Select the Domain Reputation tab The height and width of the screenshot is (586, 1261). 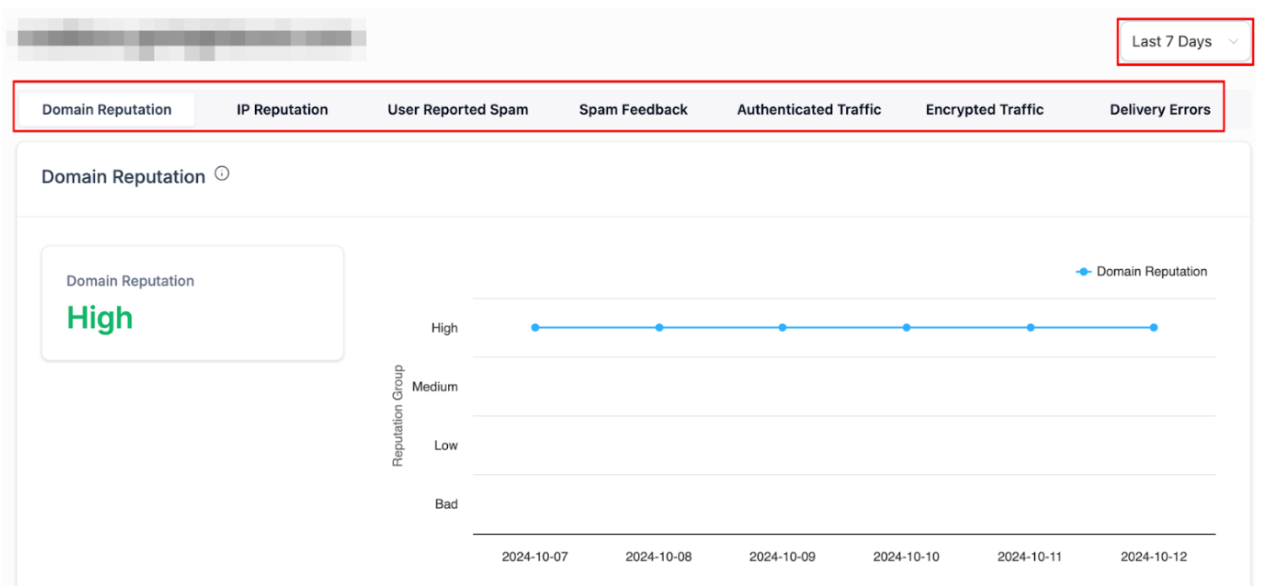click(107, 110)
